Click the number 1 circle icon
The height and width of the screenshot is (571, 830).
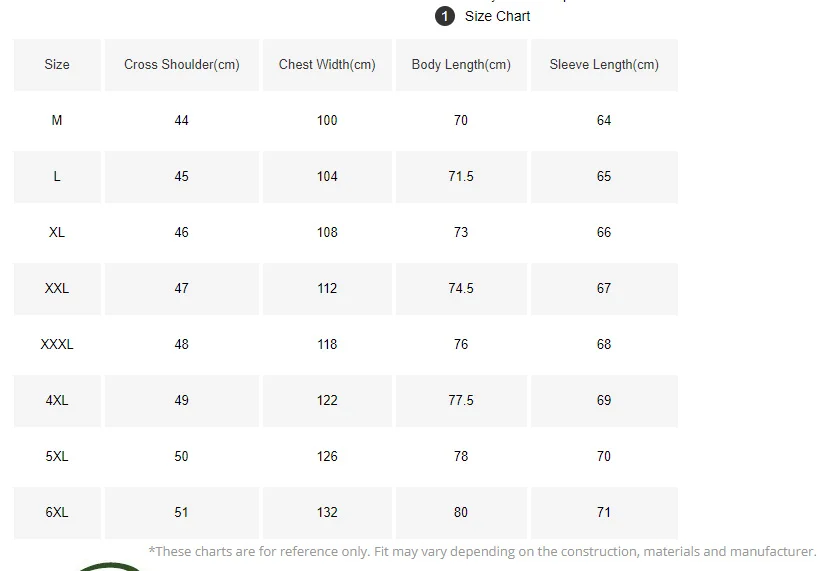[445, 16]
